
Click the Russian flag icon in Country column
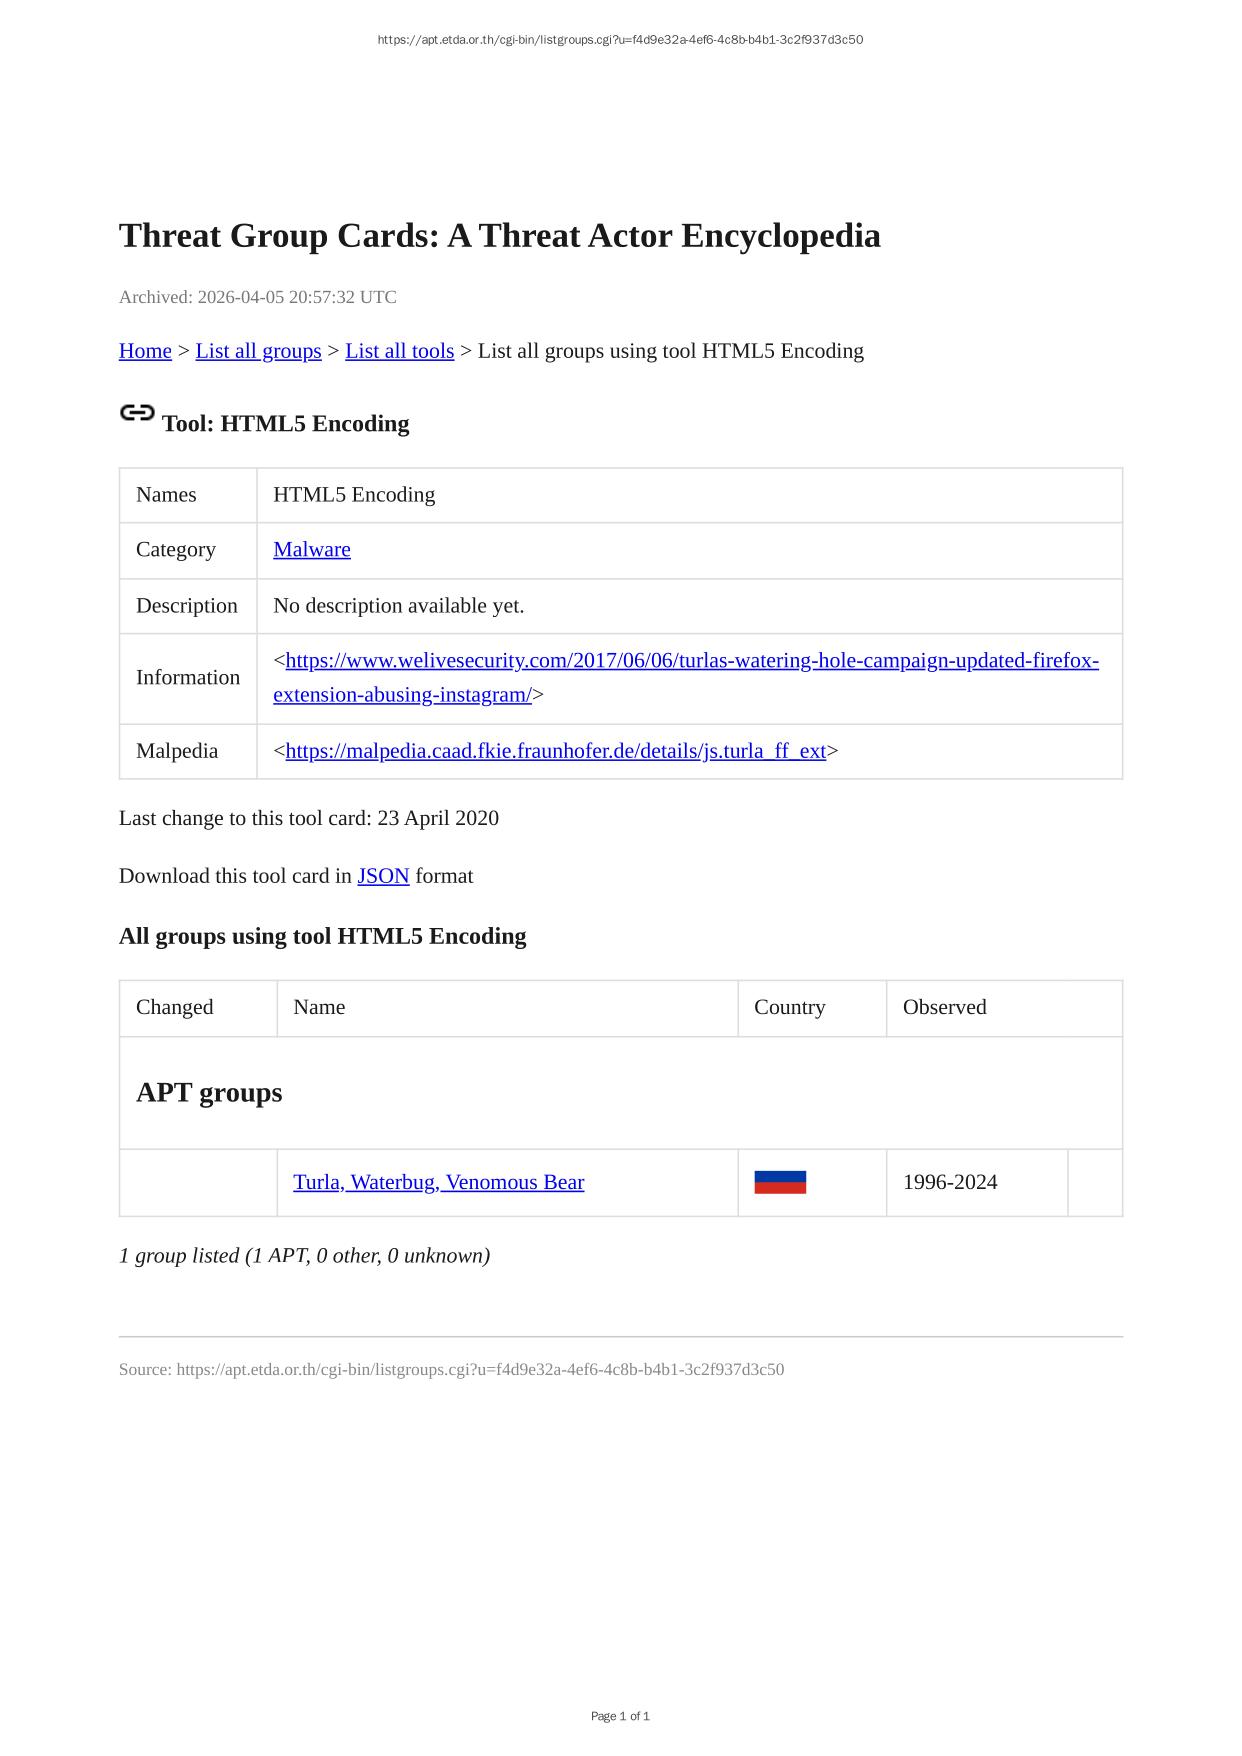tap(780, 1182)
